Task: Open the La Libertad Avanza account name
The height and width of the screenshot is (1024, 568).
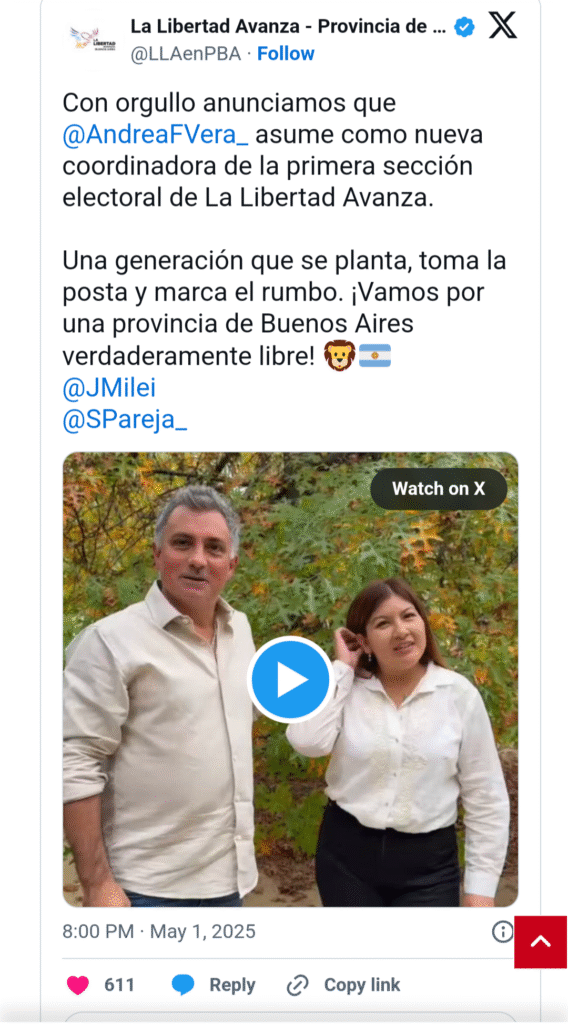Action: coord(288,27)
